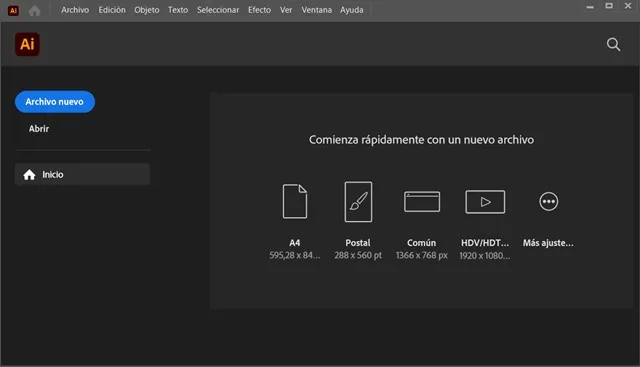
Task: Open the Ayuda menu
Action: [x=351, y=10]
